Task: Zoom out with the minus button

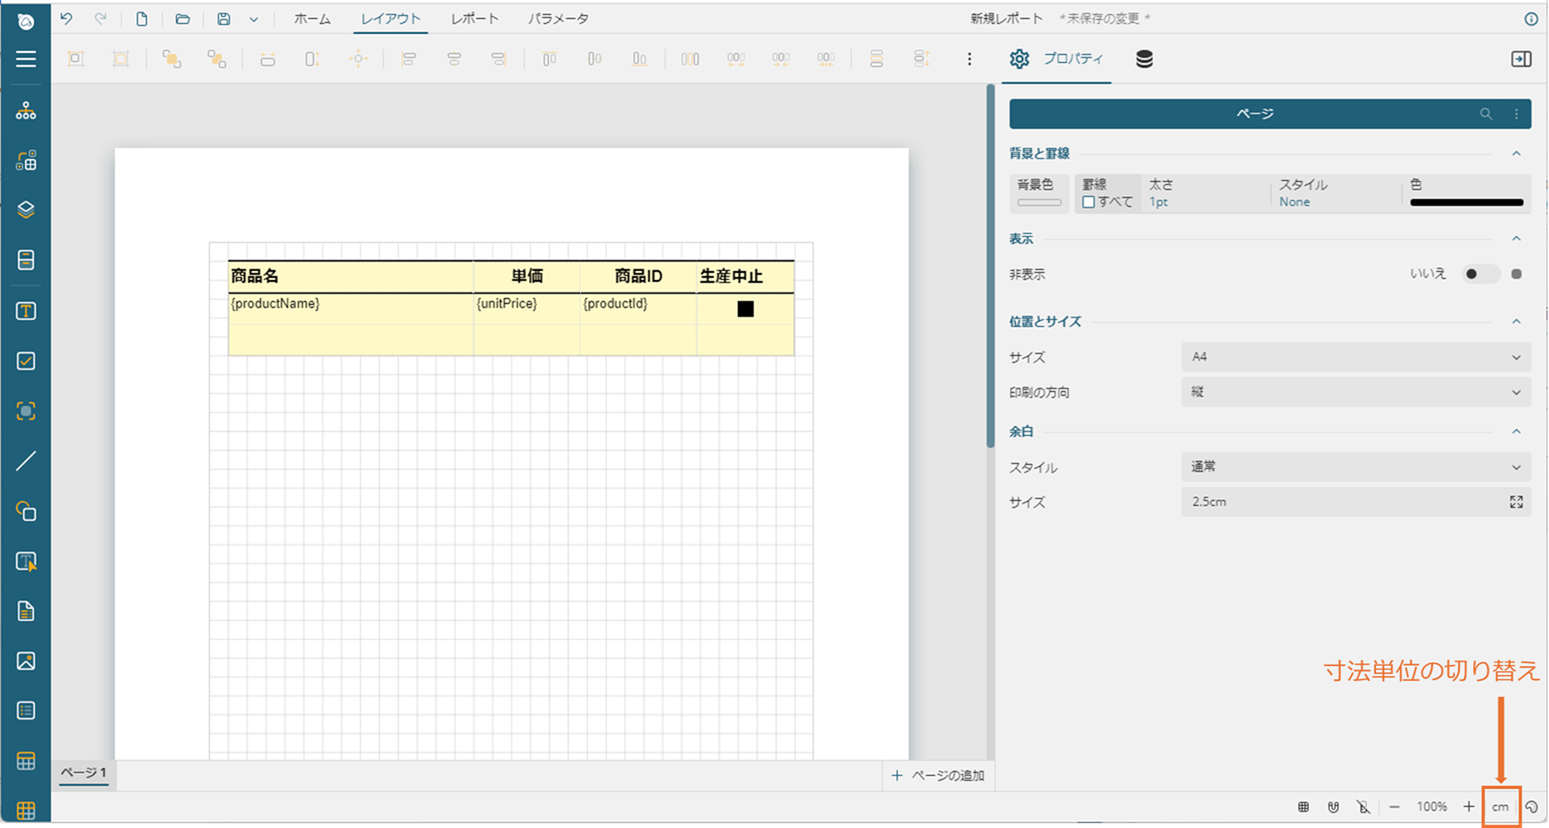Action: coord(1394,806)
